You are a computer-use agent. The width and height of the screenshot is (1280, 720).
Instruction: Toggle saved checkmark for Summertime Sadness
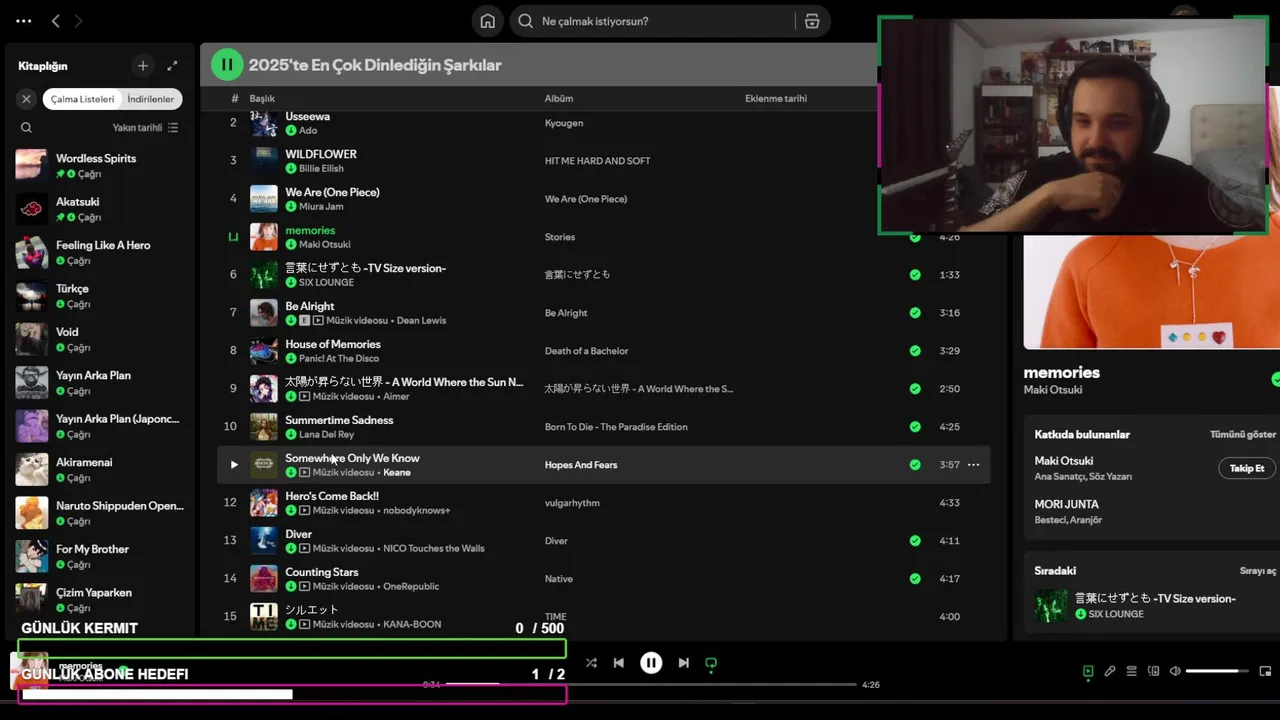pyautogui.click(x=915, y=427)
